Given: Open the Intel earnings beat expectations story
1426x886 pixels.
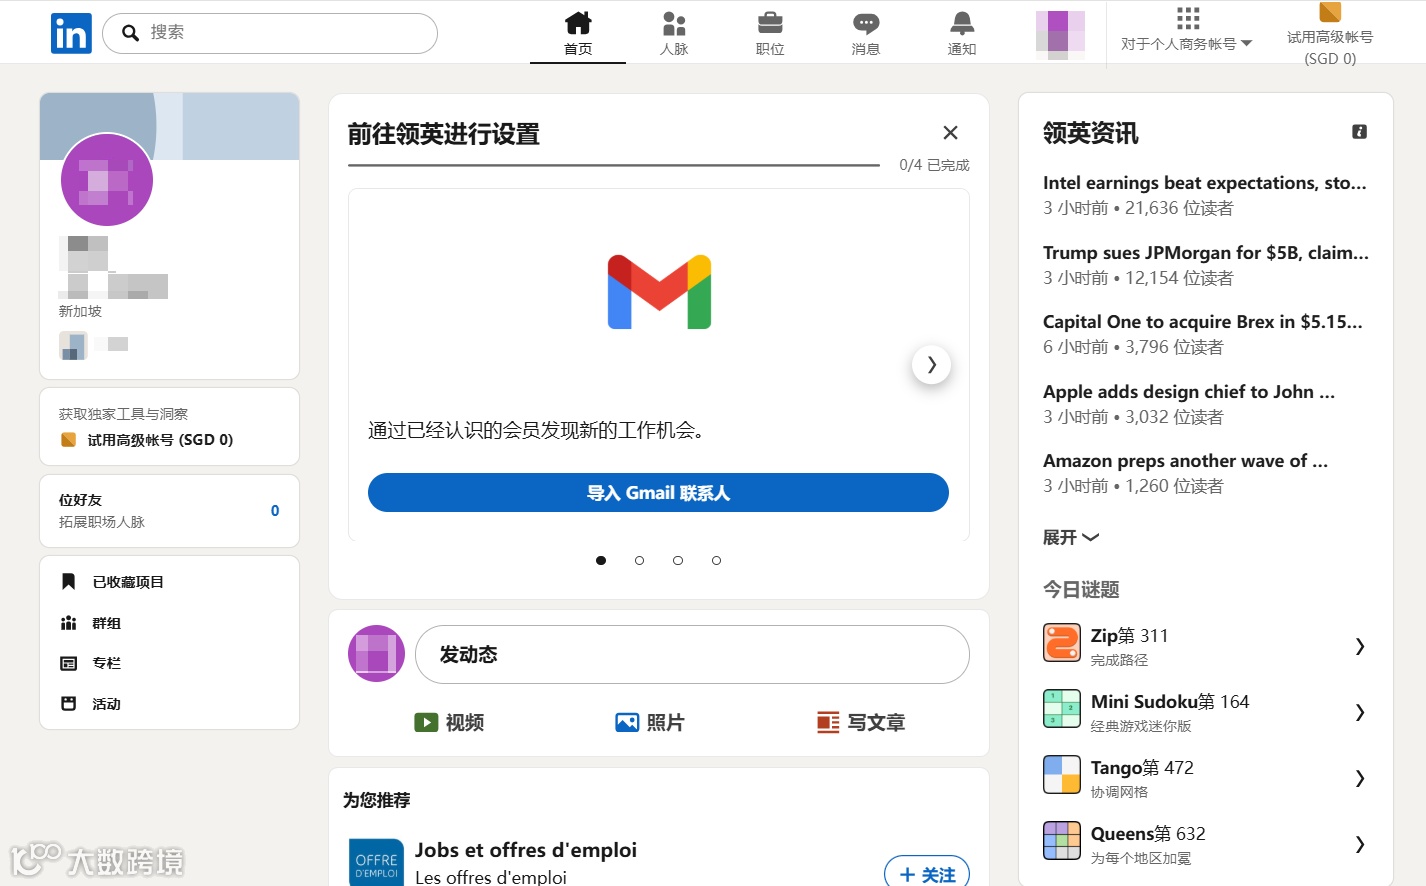Looking at the screenshot, I should (x=1205, y=183).
